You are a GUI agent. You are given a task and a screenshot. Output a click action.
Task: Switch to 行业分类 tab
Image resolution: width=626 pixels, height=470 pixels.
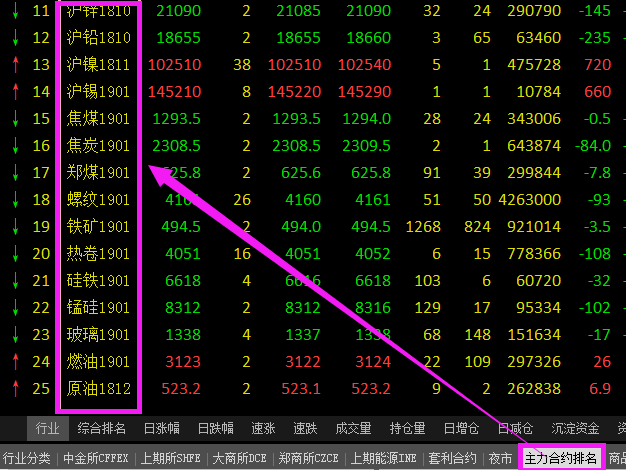pos(27,458)
